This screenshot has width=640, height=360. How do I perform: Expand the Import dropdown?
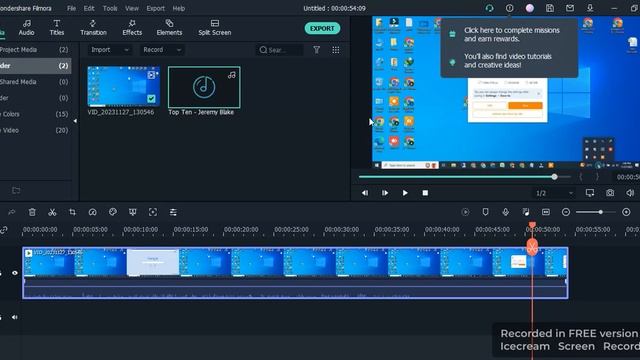click(x=109, y=50)
